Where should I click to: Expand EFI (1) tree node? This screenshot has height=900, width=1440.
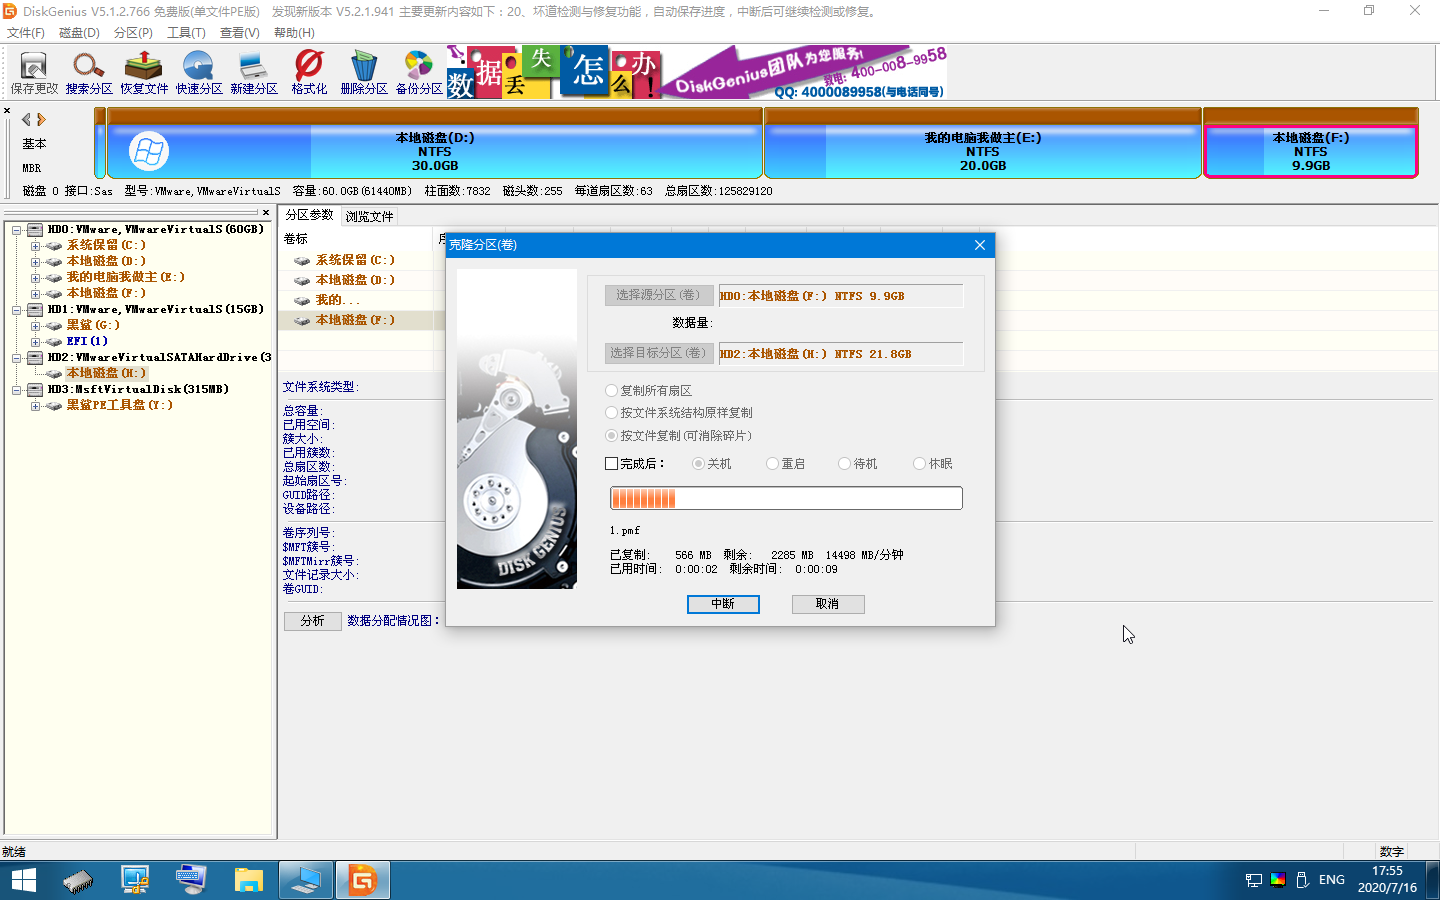35,342
